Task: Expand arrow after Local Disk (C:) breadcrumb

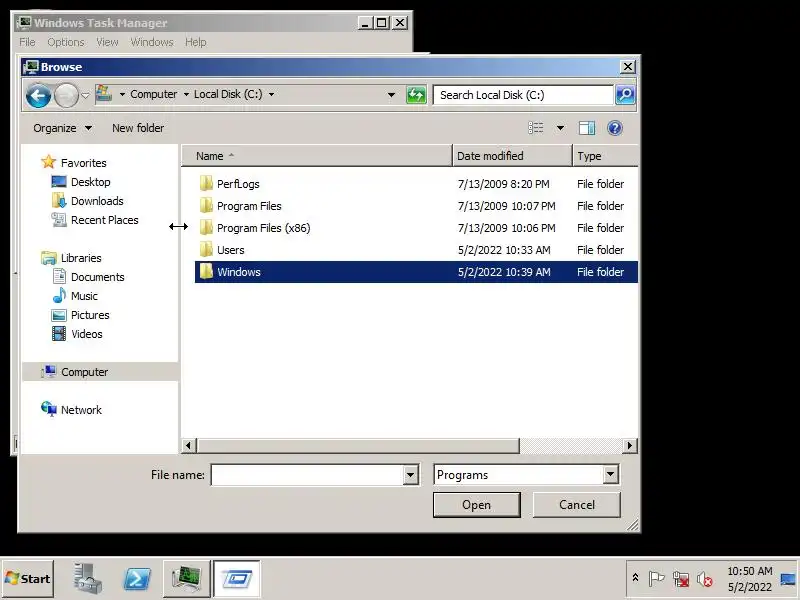Action: click(271, 94)
